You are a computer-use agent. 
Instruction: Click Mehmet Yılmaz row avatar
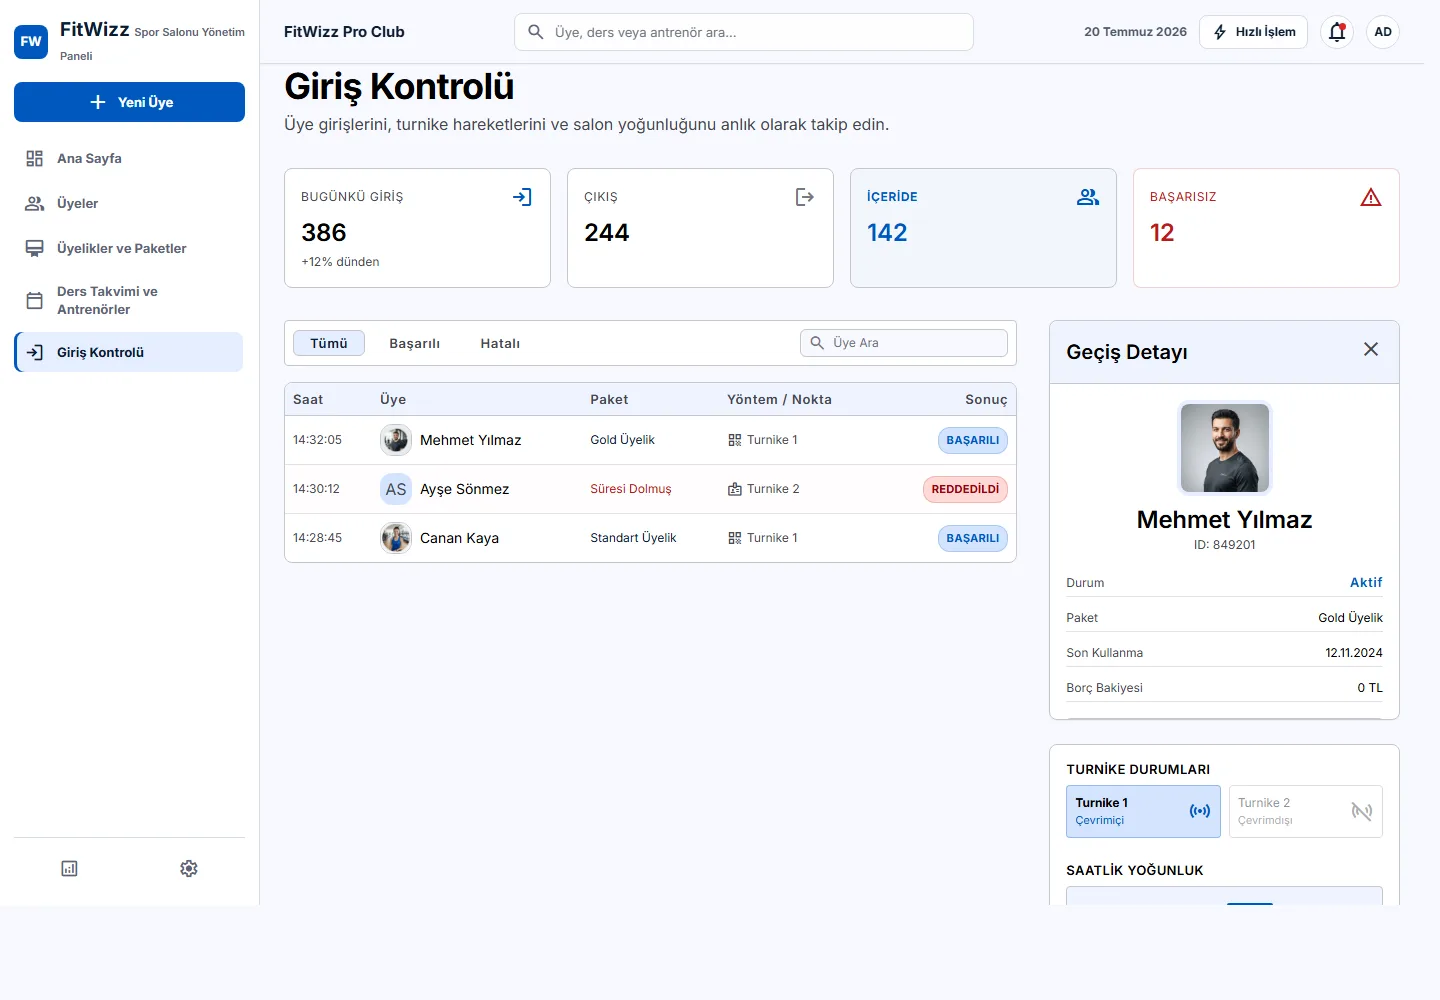tap(396, 440)
